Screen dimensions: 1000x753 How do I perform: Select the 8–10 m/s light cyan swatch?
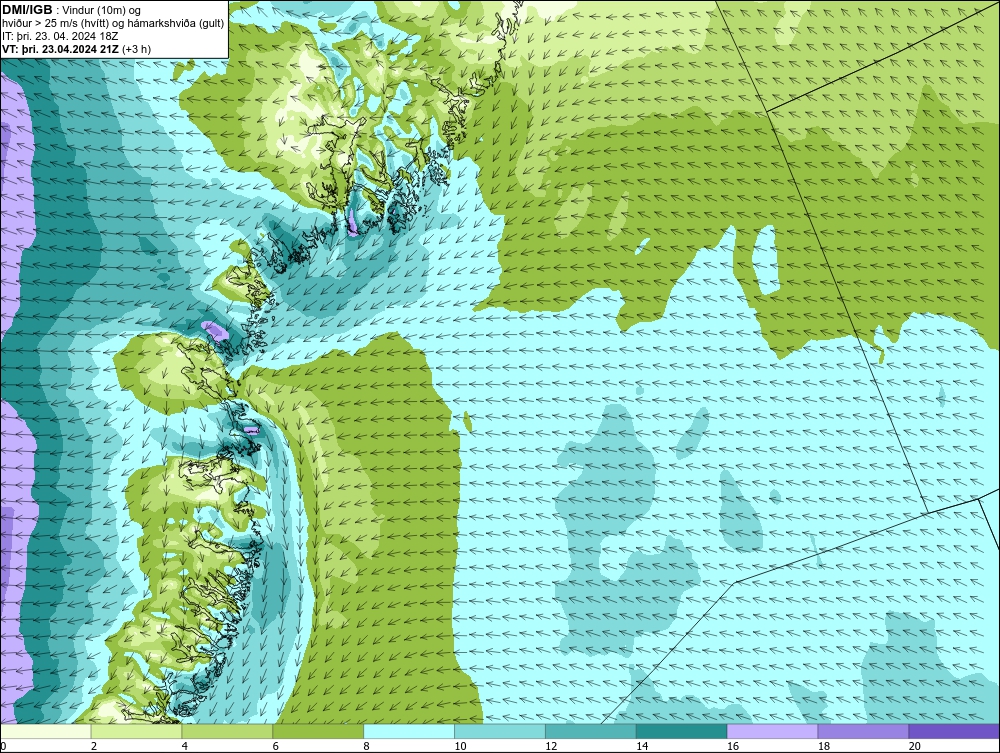pos(409,731)
